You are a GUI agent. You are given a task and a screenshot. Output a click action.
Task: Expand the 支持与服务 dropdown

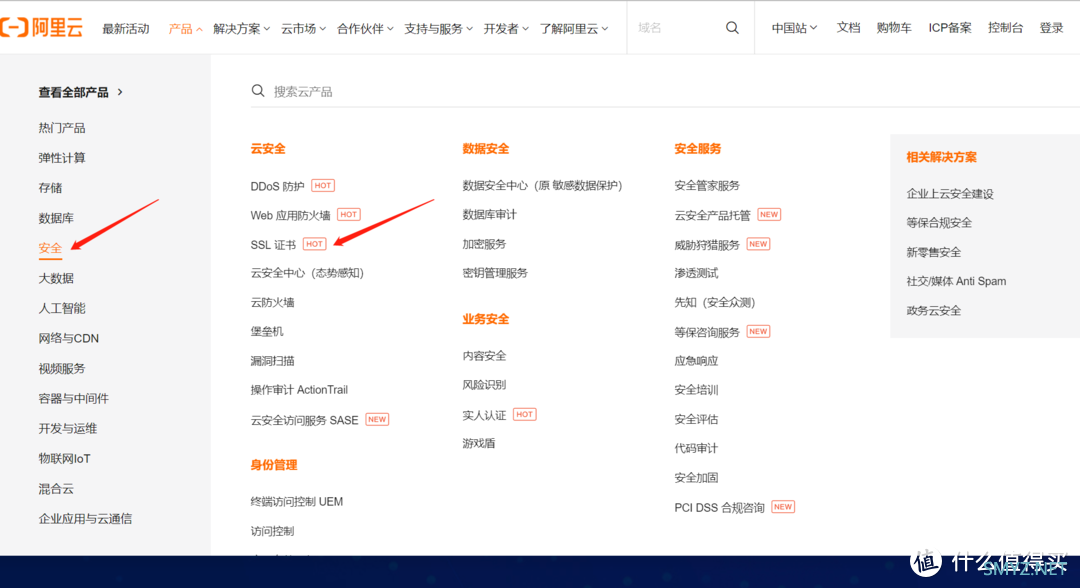click(438, 28)
